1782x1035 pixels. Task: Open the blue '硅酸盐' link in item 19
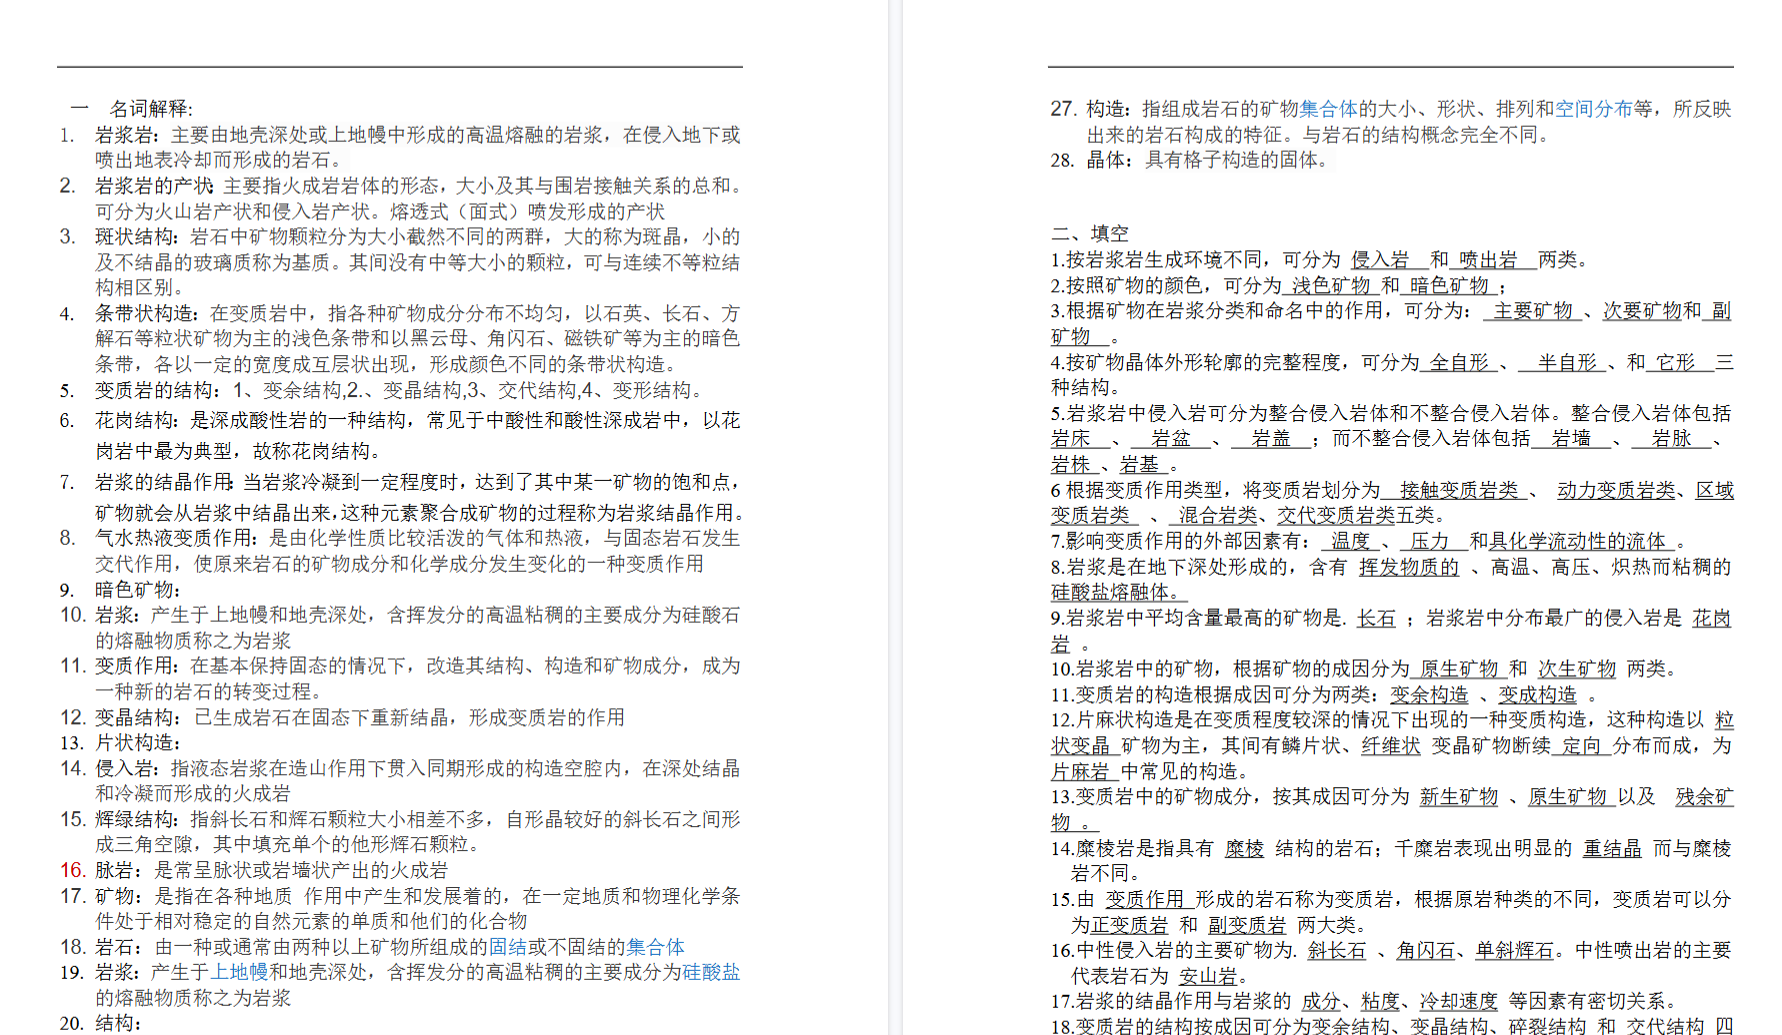710,972
